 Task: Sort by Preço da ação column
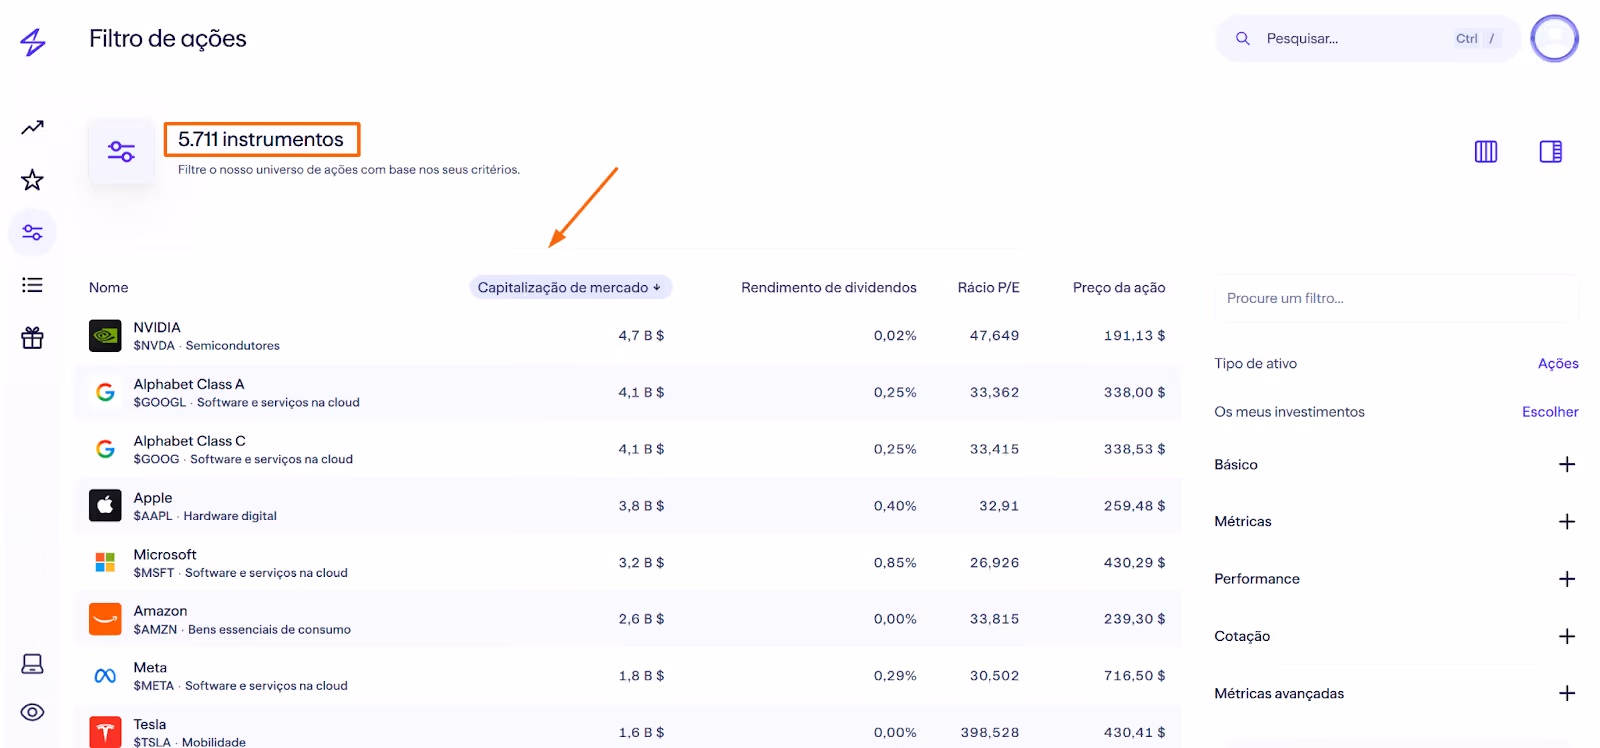pyautogui.click(x=1119, y=287)
